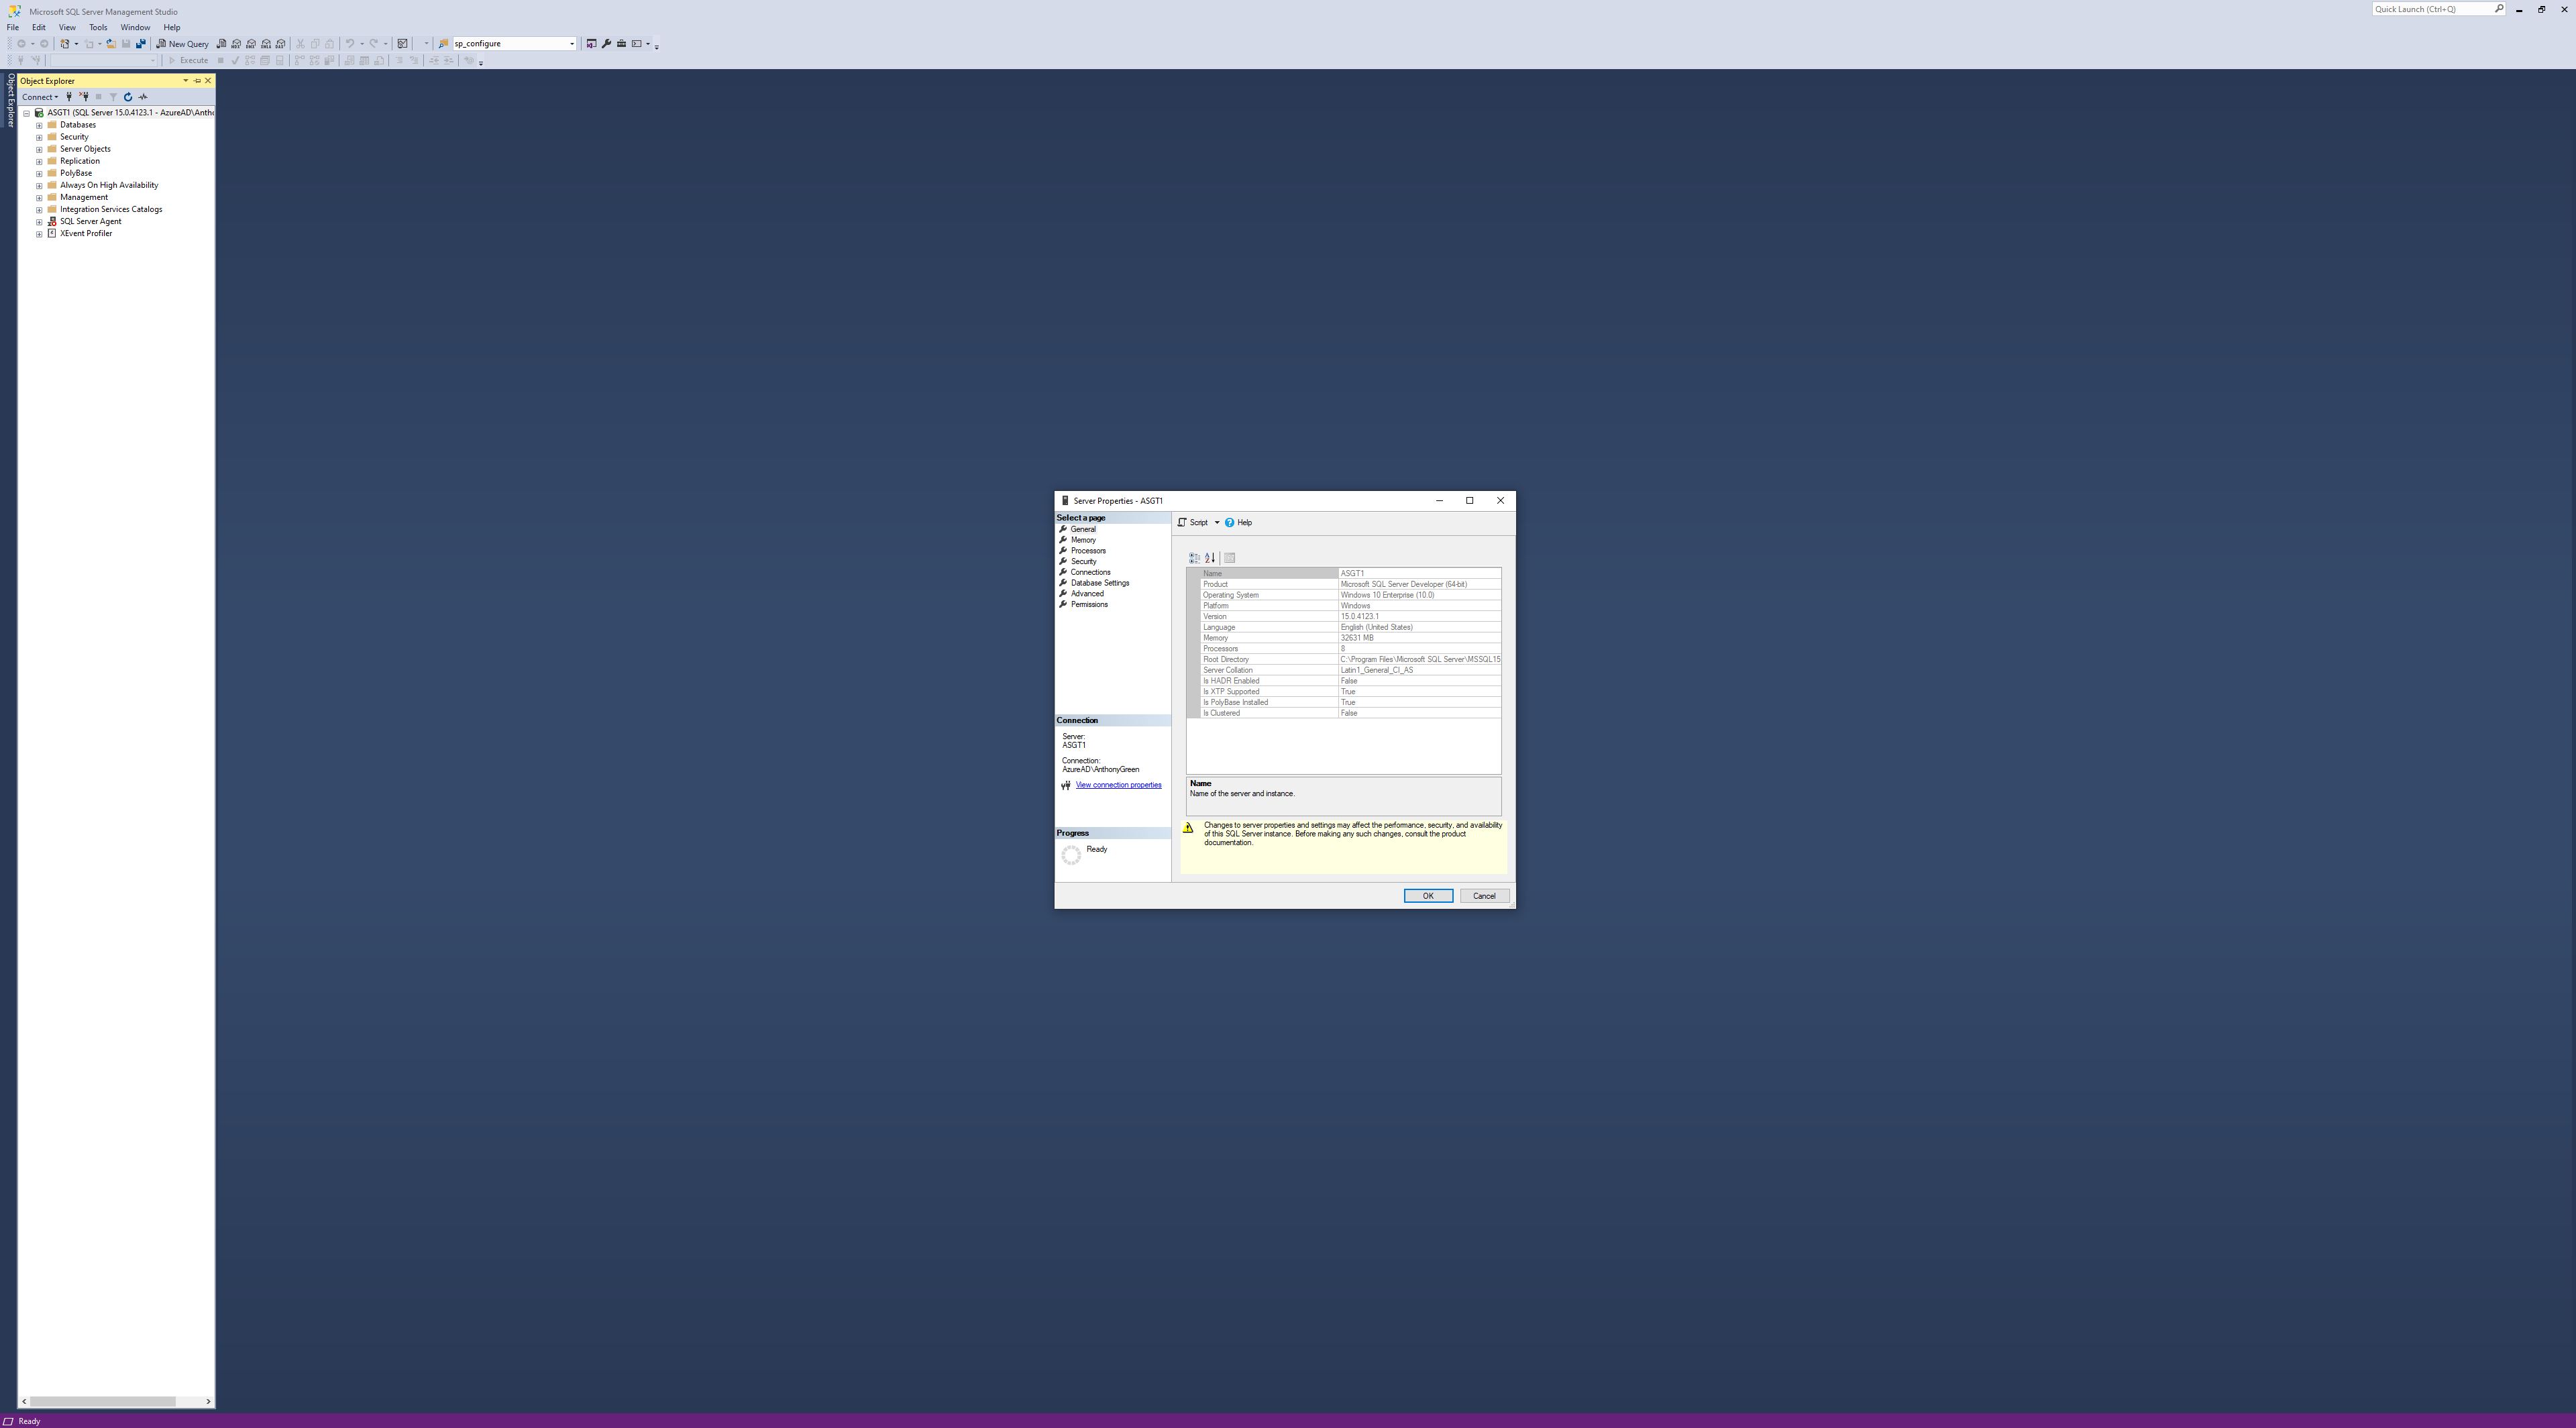The width and height of the screenshot is (2576, 1428).
Task: Click the New Query toolbar button
Action: coord(183,44)
